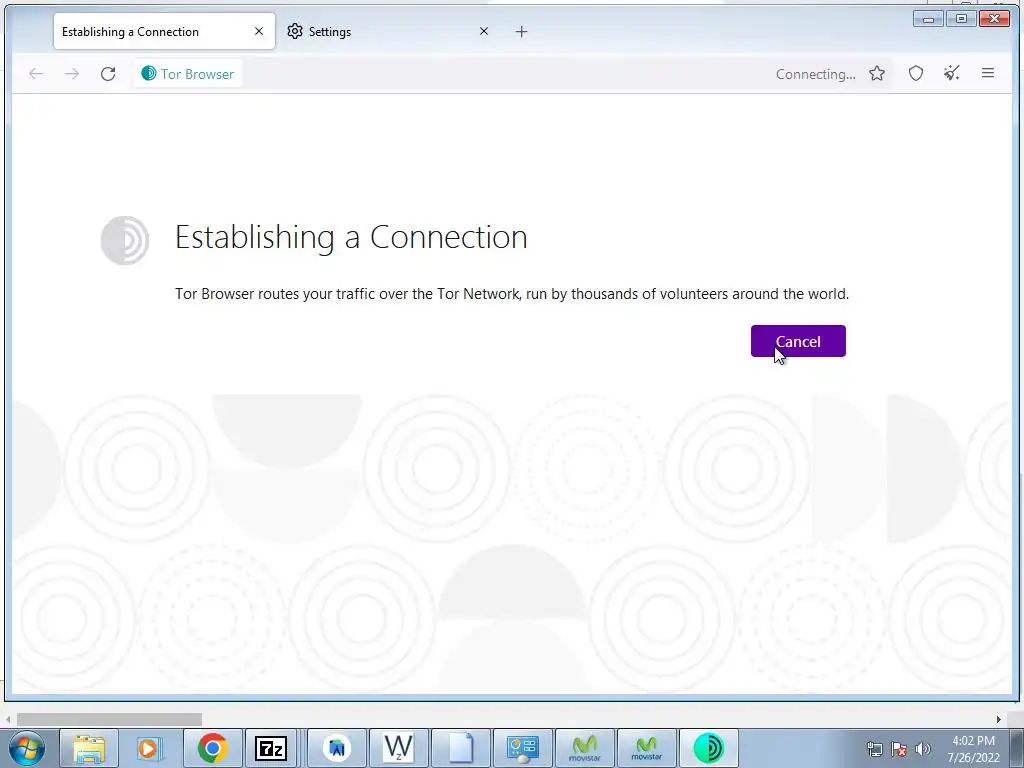The width and height of the screenshot is (1024, 768).
Task: Go forward to next page
Action: [x=72, y=74]
